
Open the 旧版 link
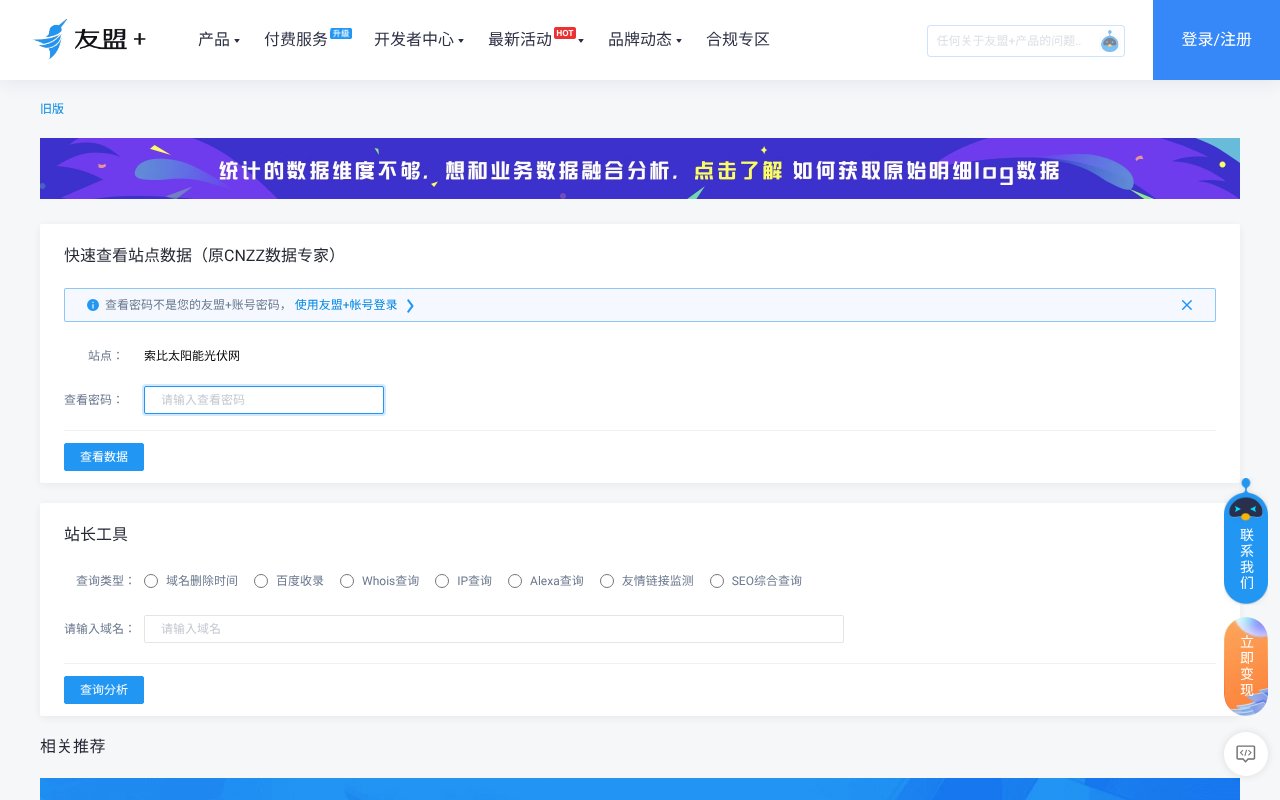tap(52, 108)
